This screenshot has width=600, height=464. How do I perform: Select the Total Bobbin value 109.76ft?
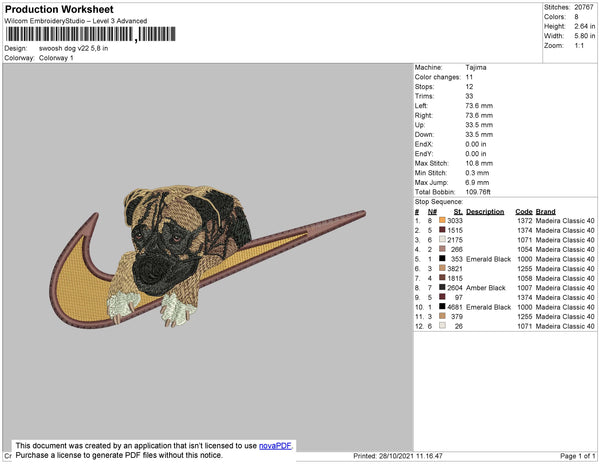(x=478, y=192)
